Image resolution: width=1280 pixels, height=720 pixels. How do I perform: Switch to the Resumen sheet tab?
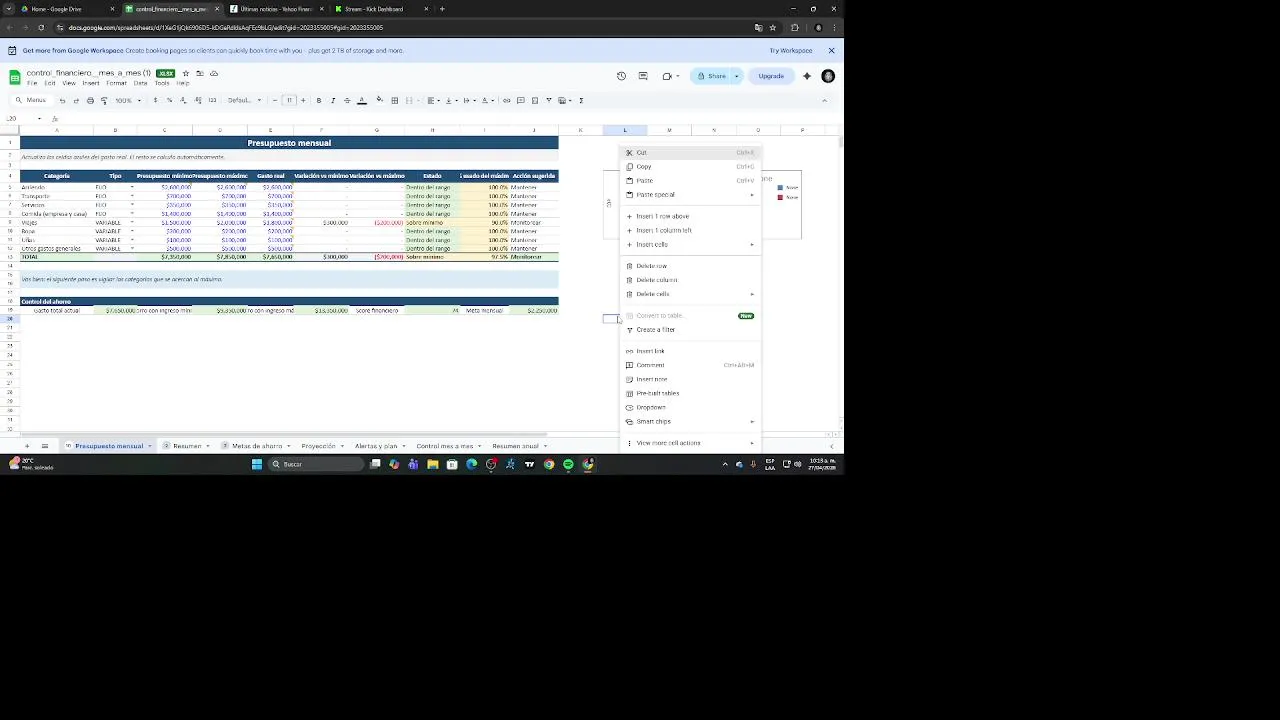[x=187, y=446]
